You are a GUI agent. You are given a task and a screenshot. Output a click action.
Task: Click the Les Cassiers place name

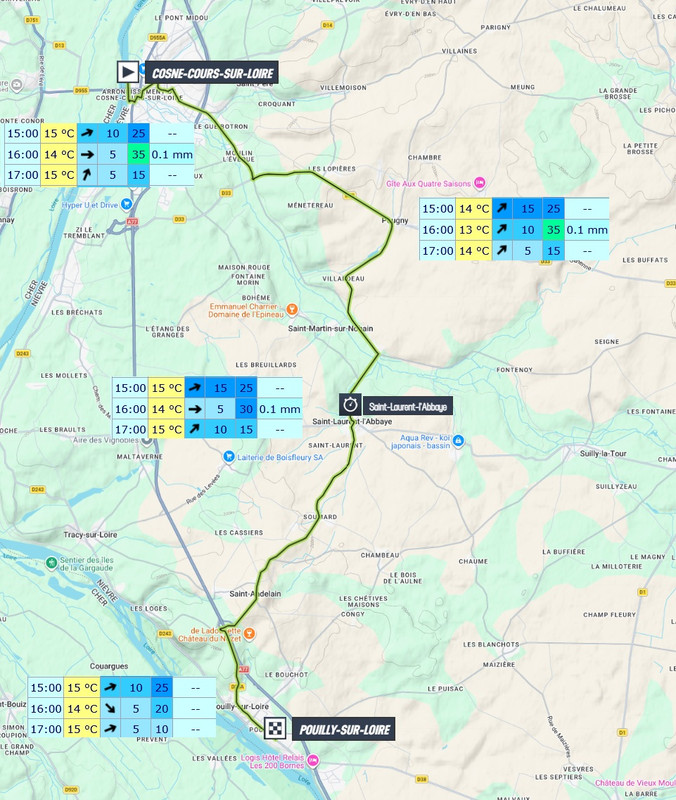[239, 532]
